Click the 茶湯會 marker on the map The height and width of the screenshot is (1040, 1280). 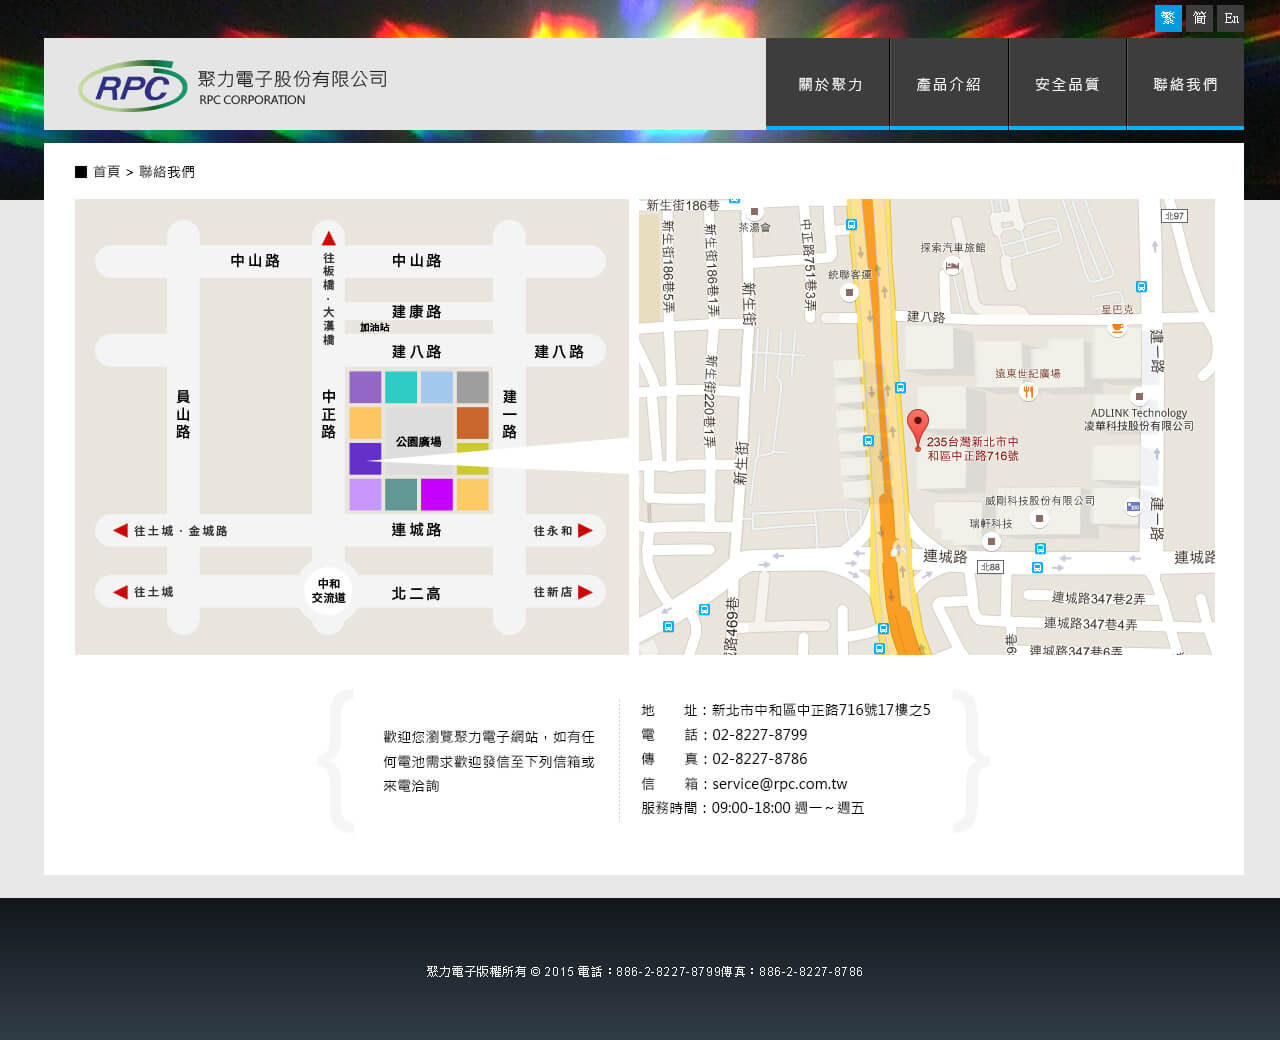pos(755,212)
